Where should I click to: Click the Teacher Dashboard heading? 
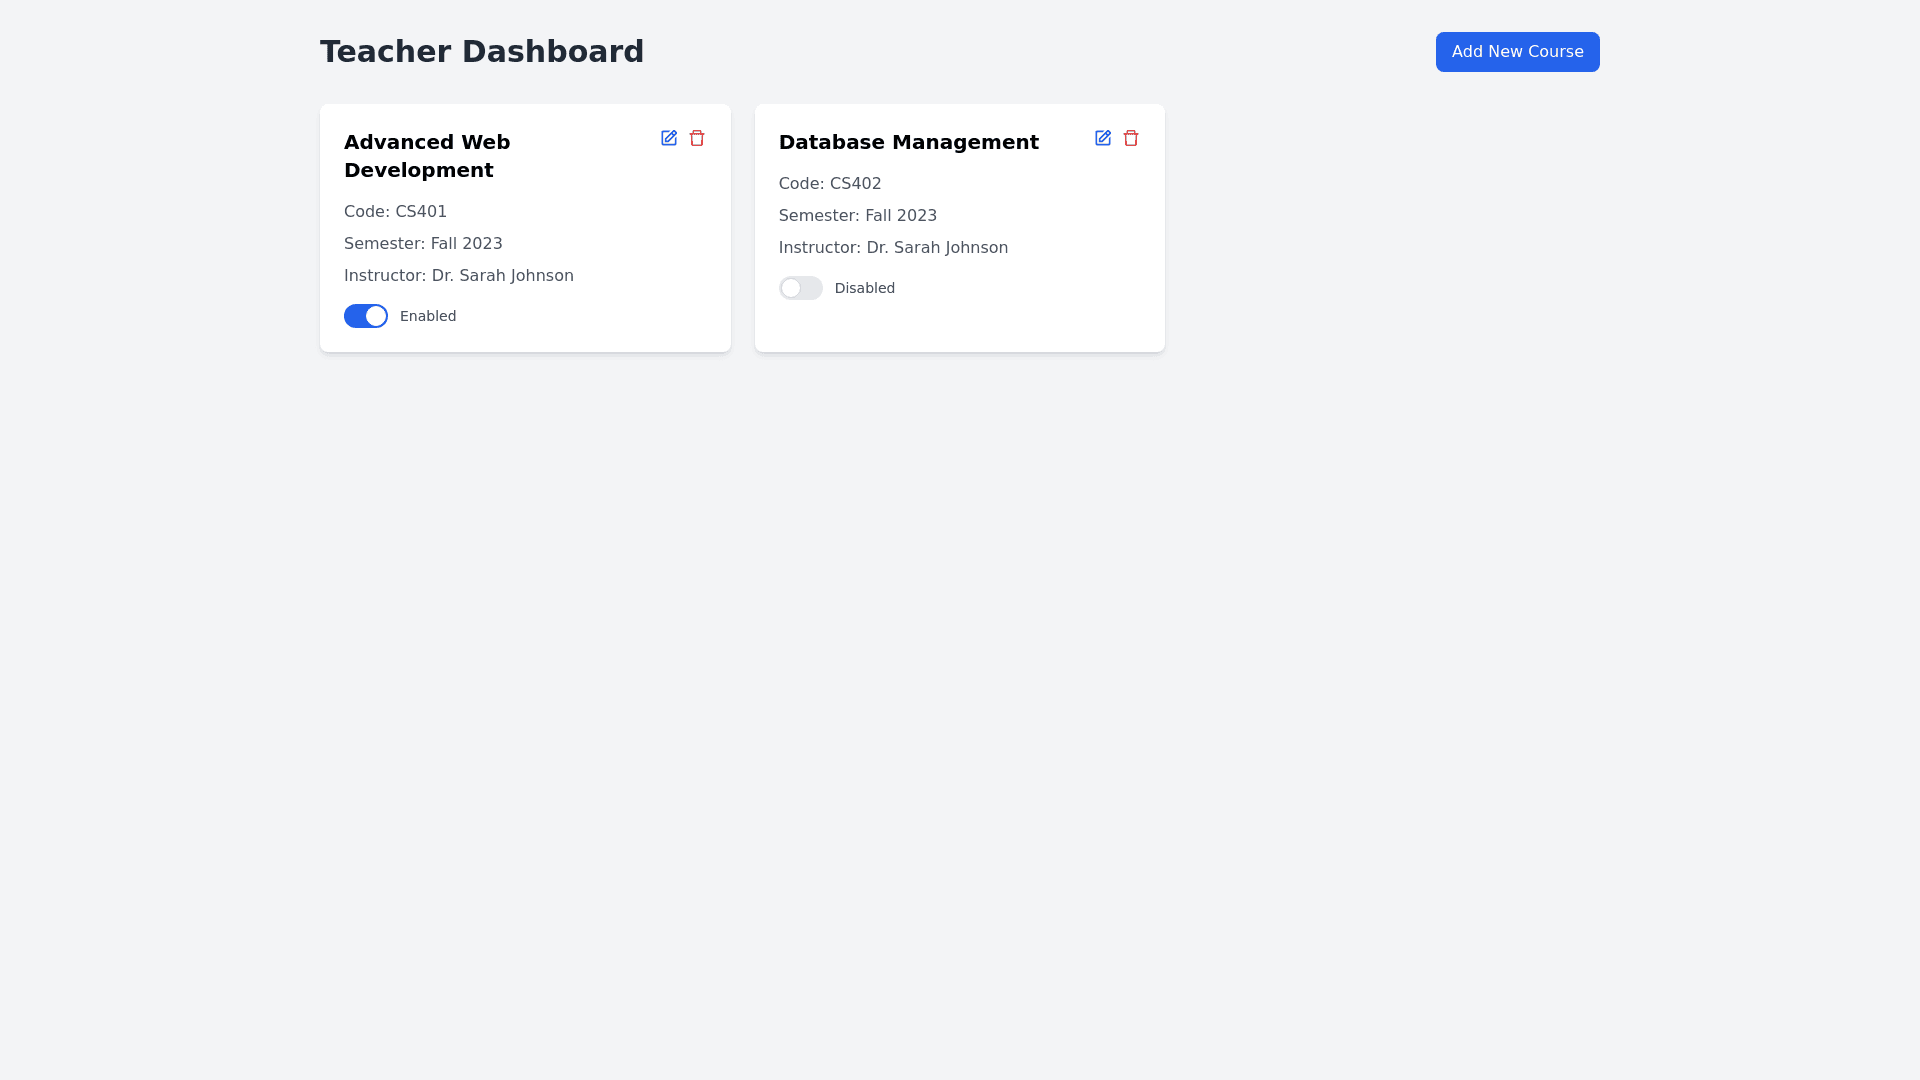pyautogui.click(x=481, y=52)
